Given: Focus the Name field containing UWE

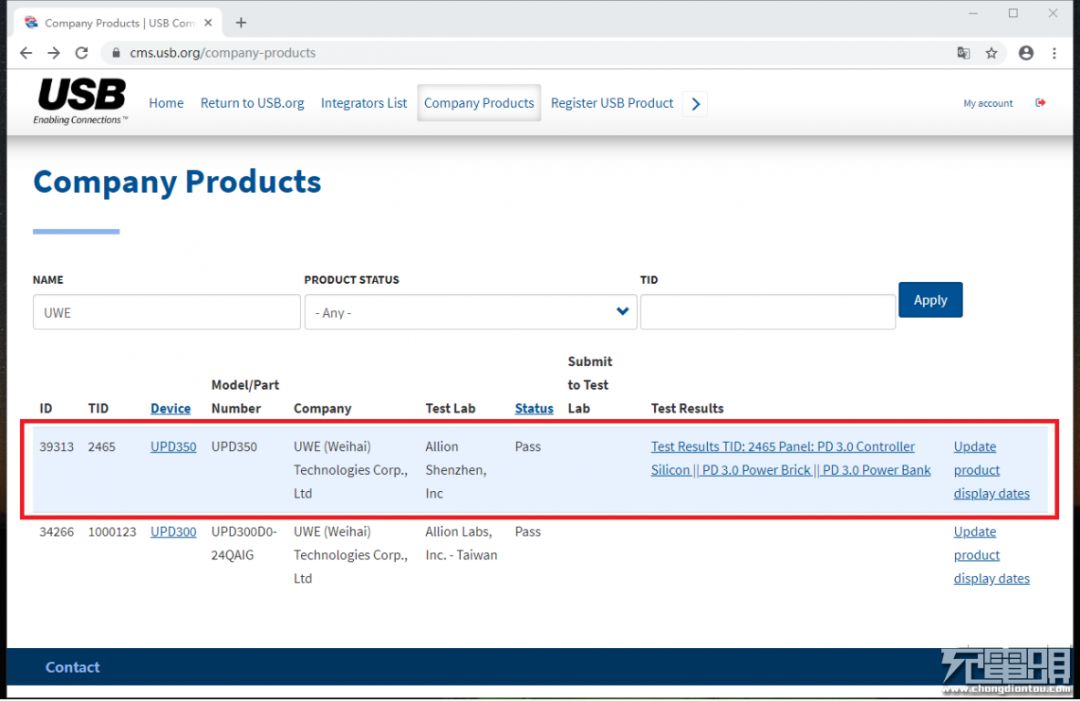Looking at the screenshot, I should [167, 313].
